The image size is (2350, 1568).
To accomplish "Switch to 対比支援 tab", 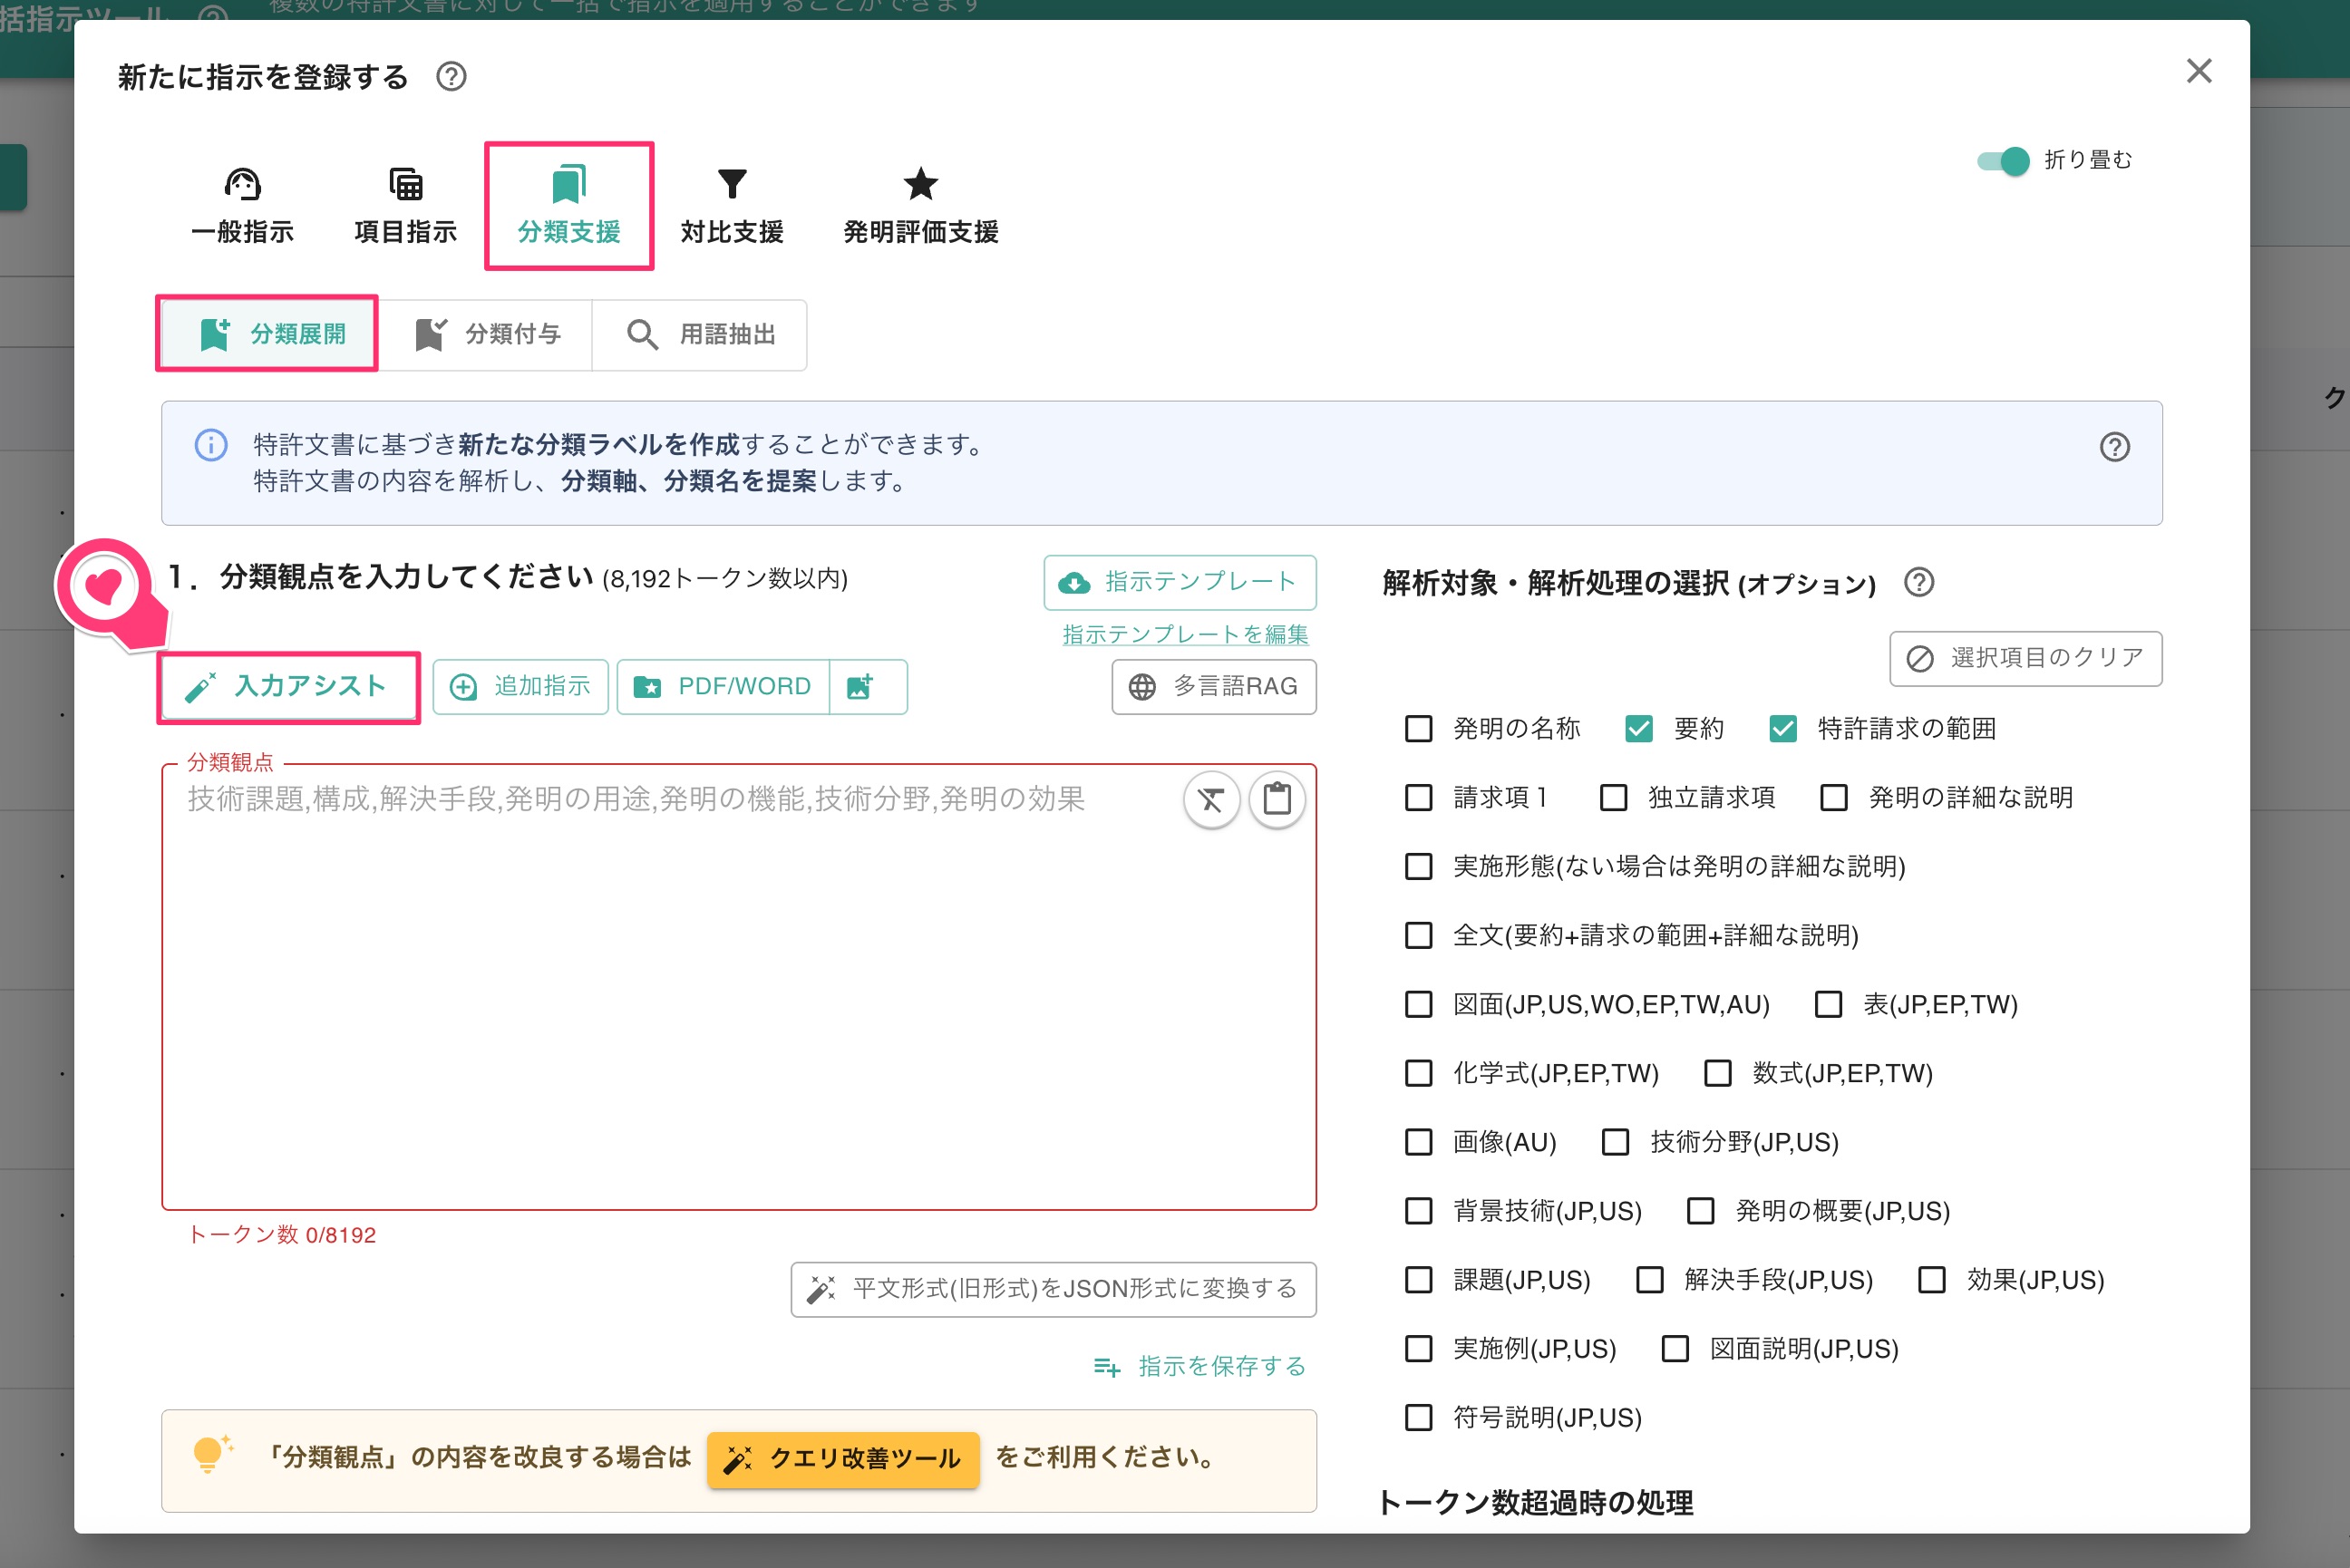I will [732, 206].
